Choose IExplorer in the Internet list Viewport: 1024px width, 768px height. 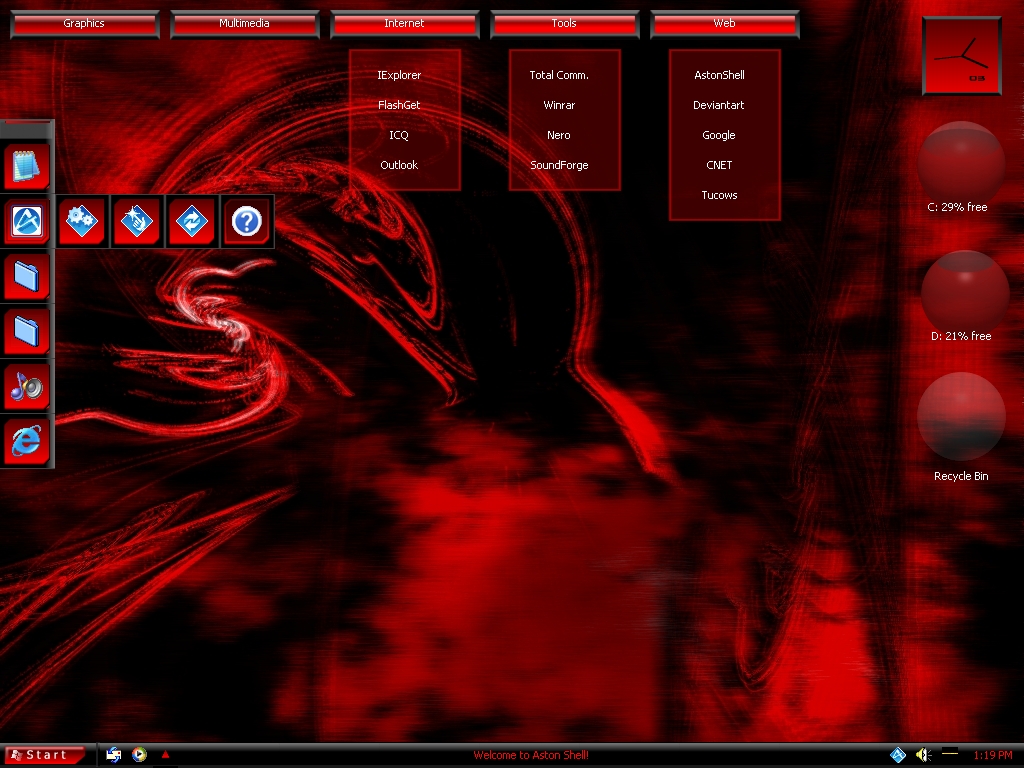click(399, 75)
